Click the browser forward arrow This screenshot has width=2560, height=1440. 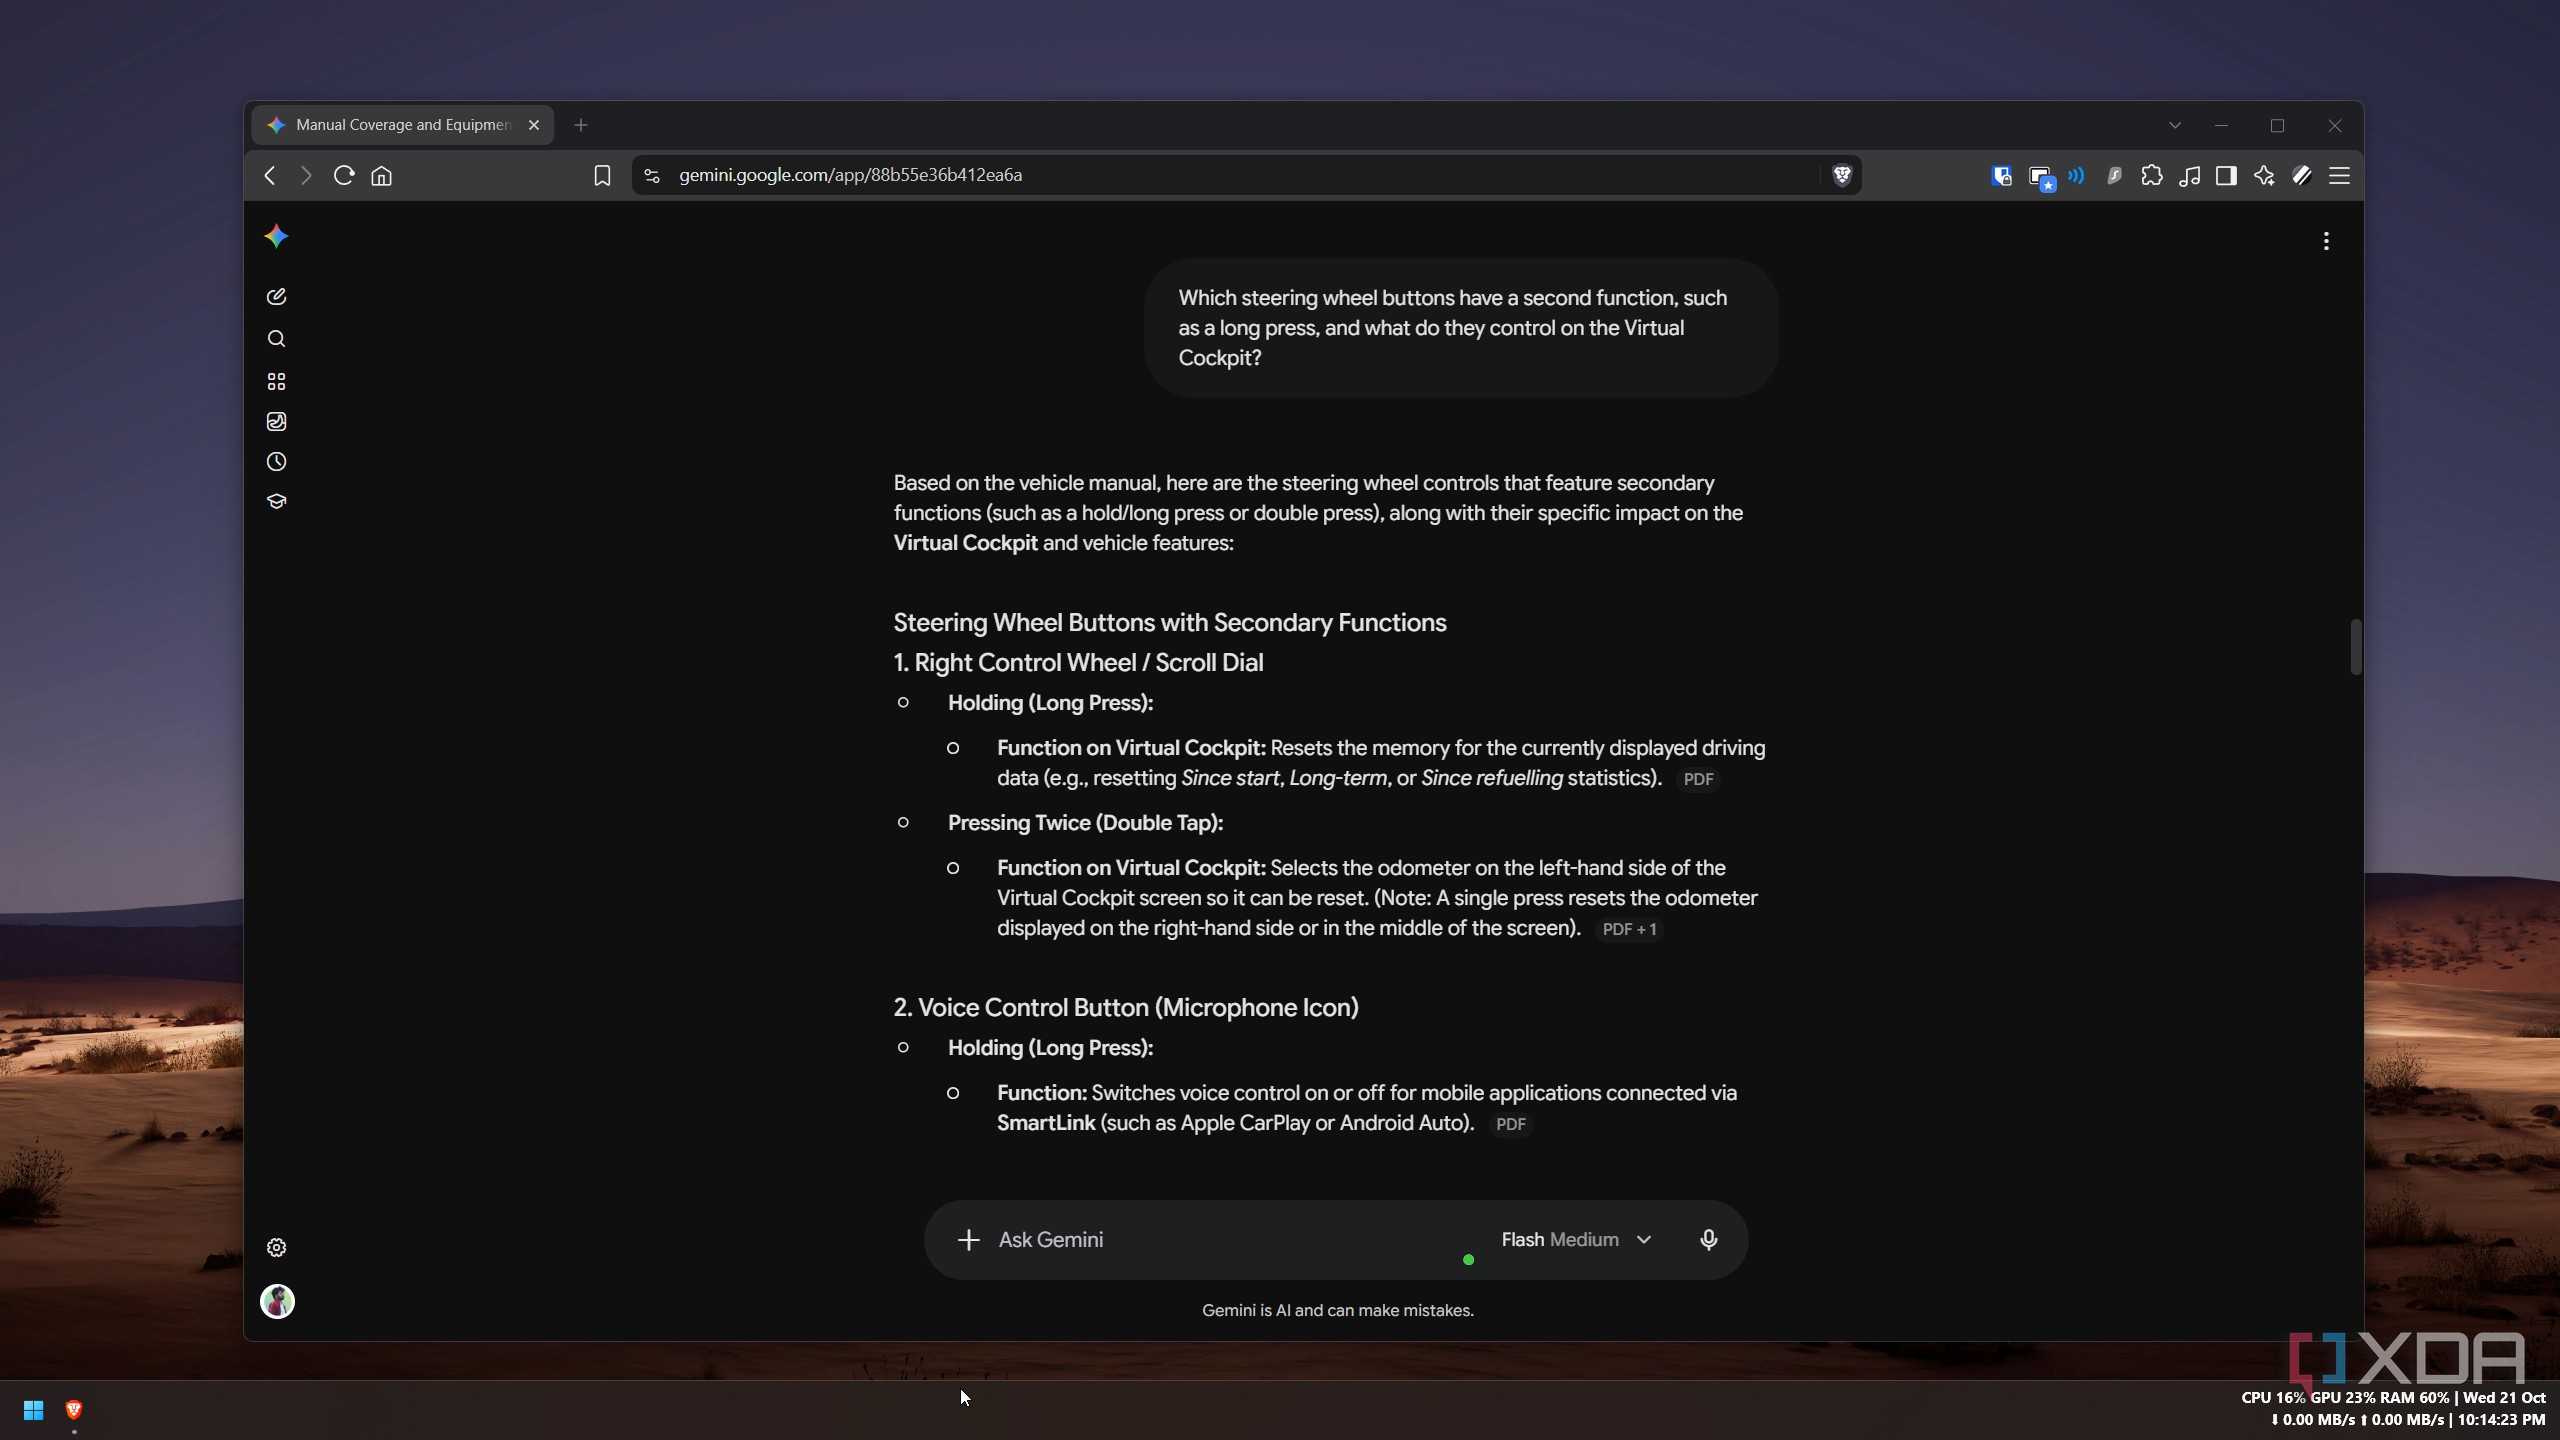[306, 176]
